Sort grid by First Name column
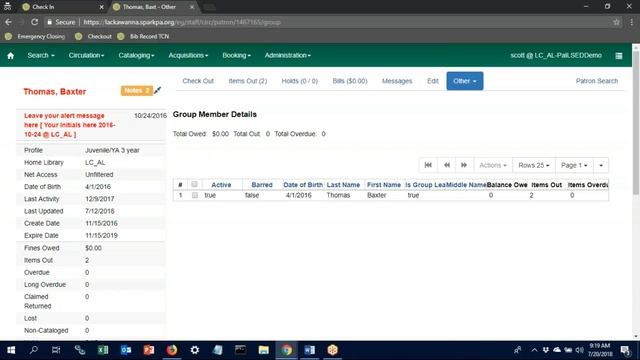Viewport: 640px width, 360px height. (x=384, y=184)
